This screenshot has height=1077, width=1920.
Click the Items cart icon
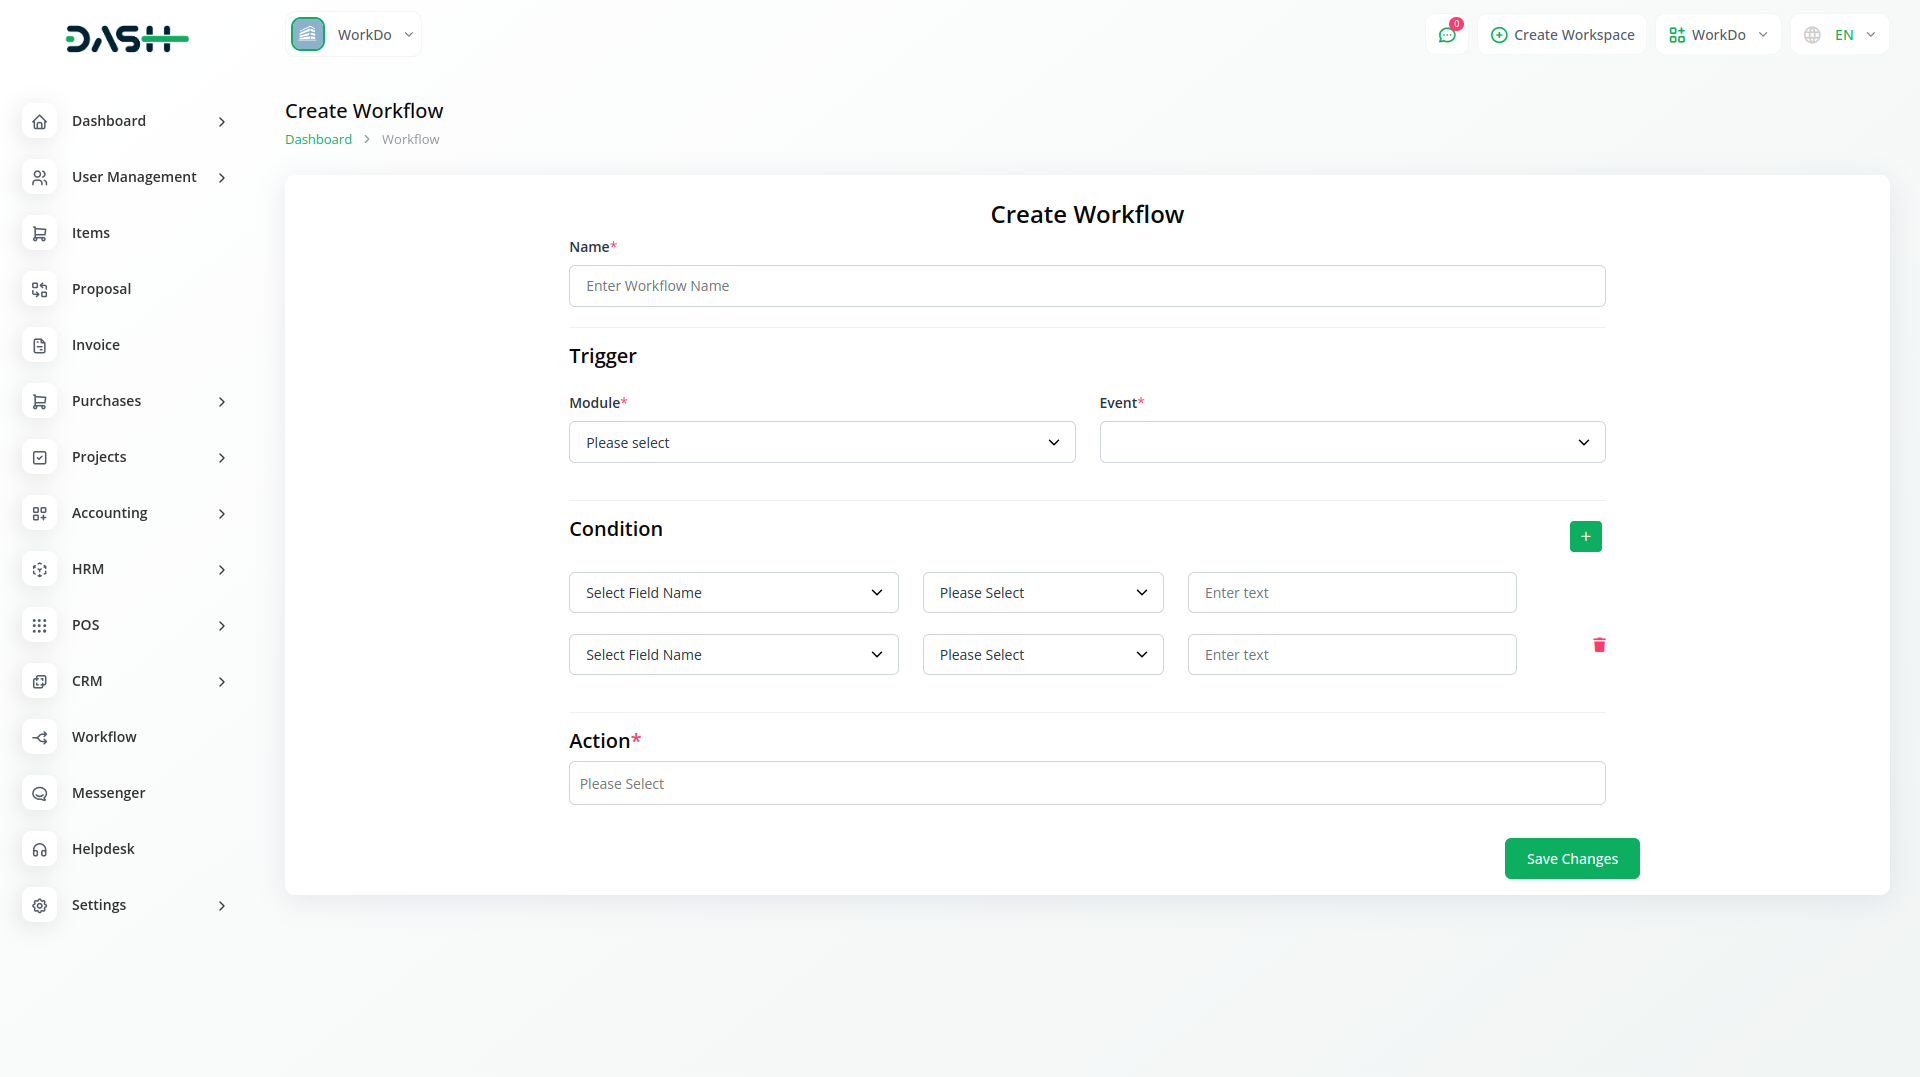pos(39,233)
